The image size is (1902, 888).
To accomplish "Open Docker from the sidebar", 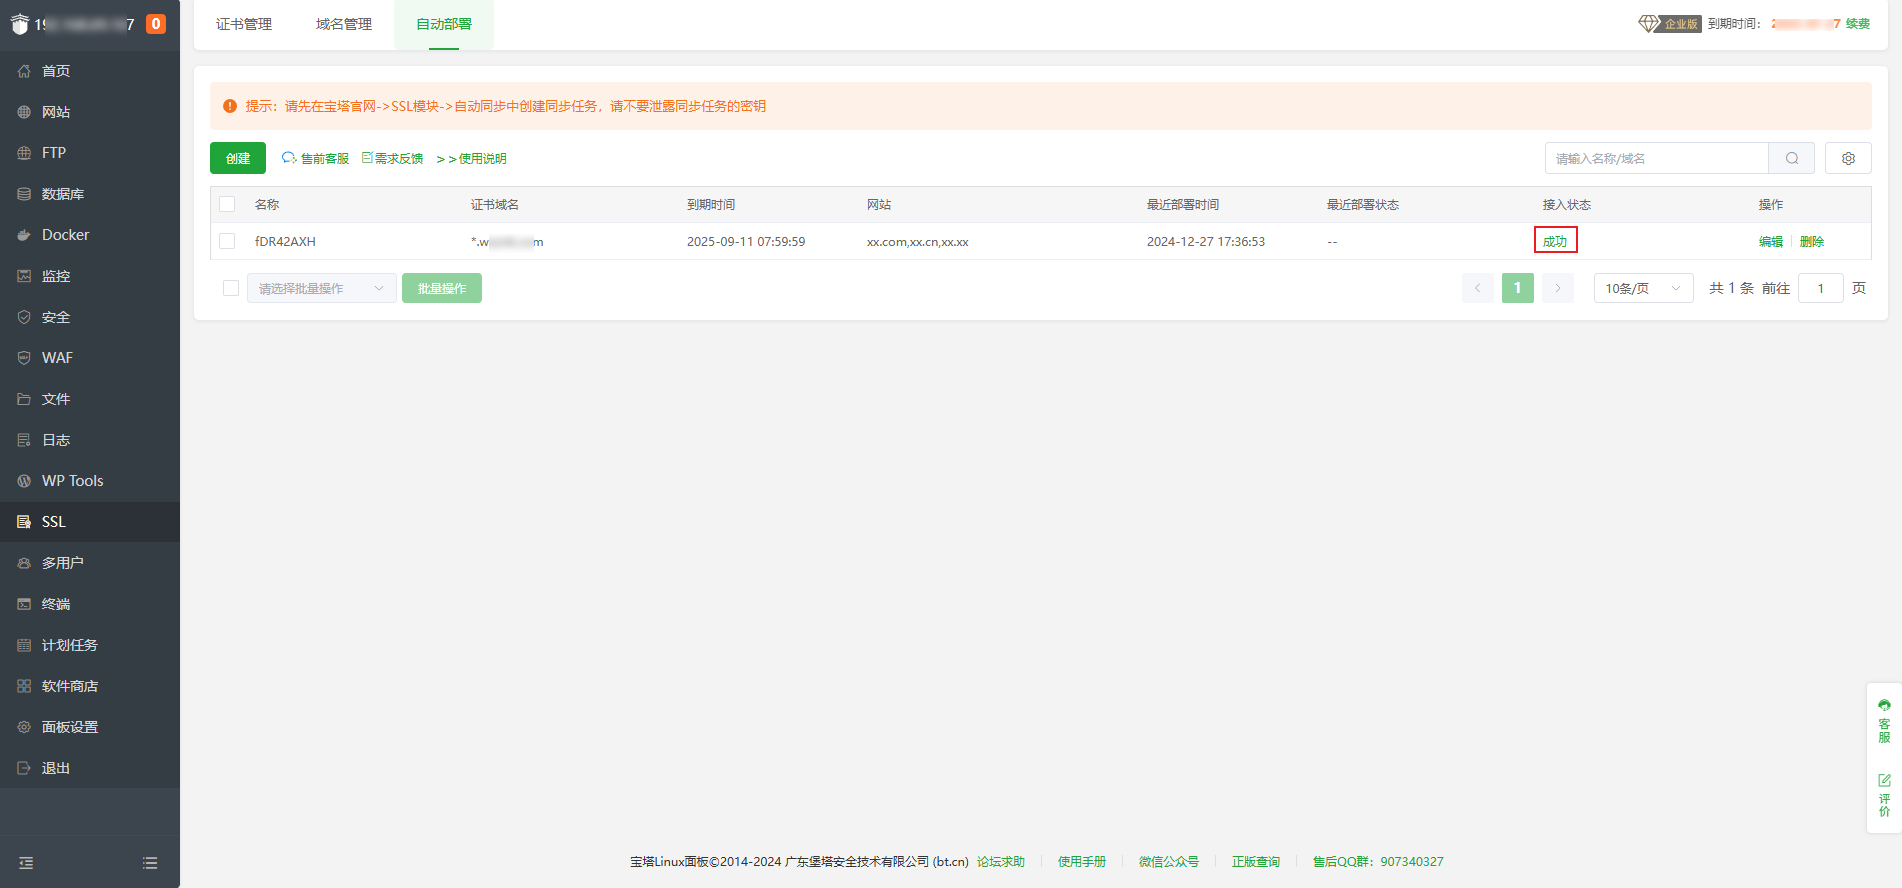I will click(x=66, y=235).
